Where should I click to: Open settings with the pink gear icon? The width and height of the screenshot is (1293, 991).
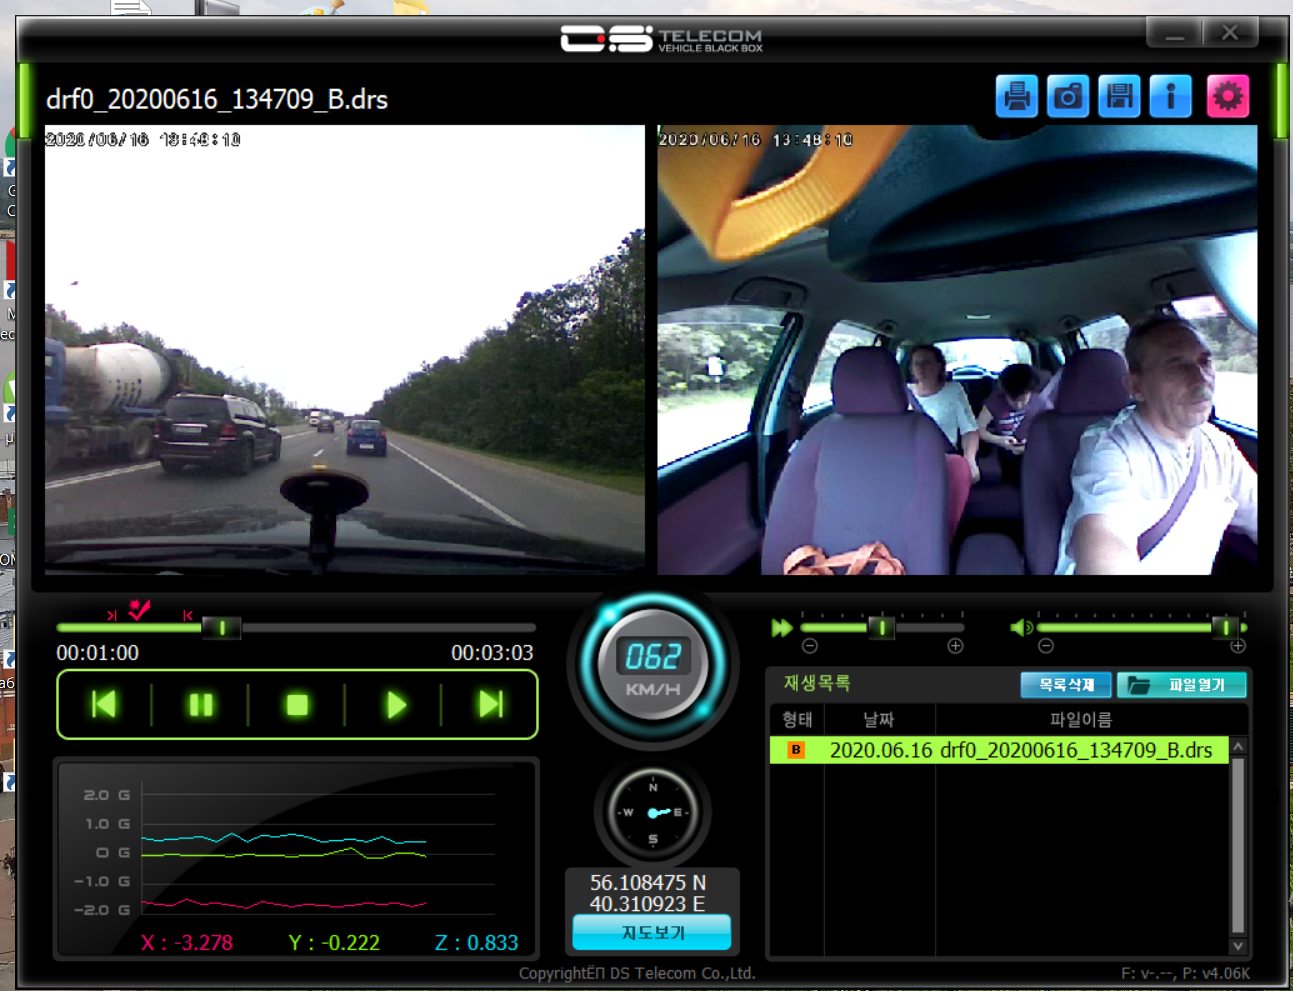coord(1227,97)
